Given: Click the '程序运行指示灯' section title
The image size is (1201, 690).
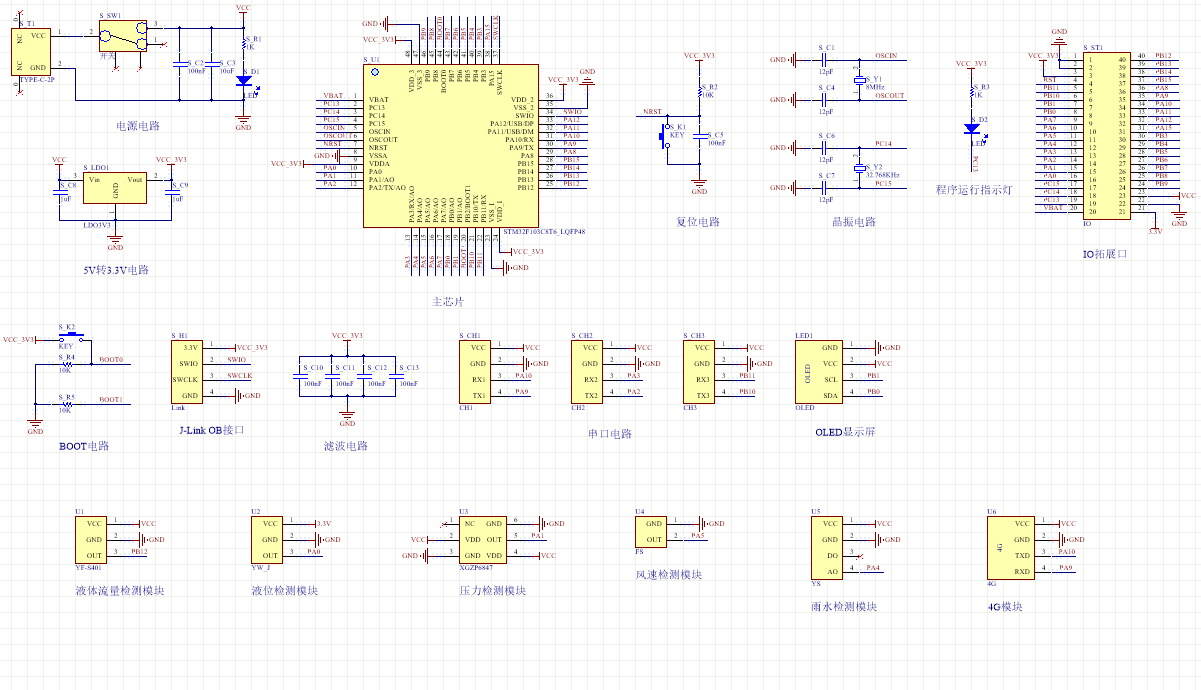Looking at the screenshot, I should point(975,190).
